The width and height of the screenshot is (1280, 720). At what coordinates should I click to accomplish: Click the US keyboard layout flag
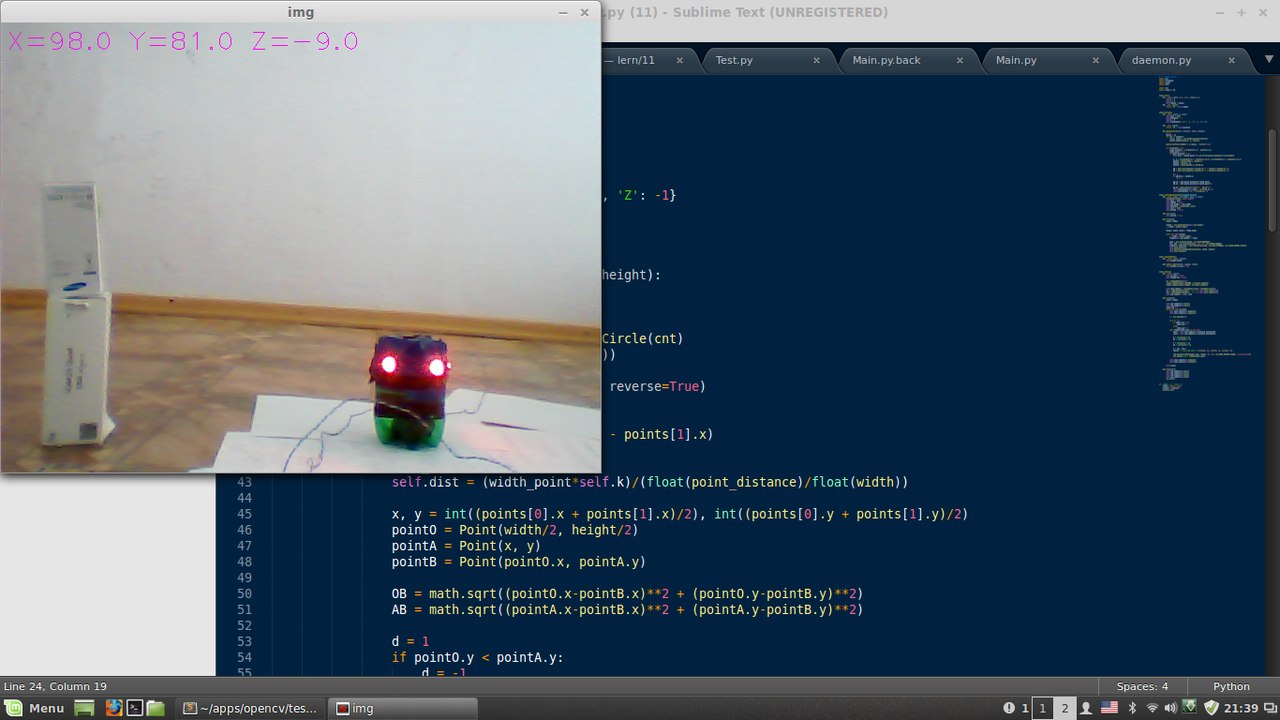click(1109, 708)
